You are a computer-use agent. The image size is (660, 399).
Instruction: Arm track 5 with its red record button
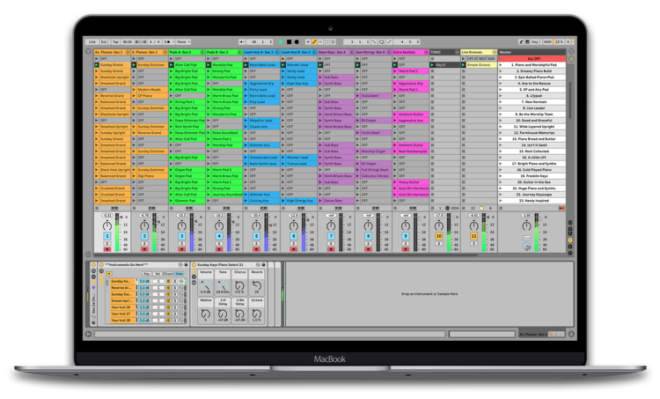[256, 249]
